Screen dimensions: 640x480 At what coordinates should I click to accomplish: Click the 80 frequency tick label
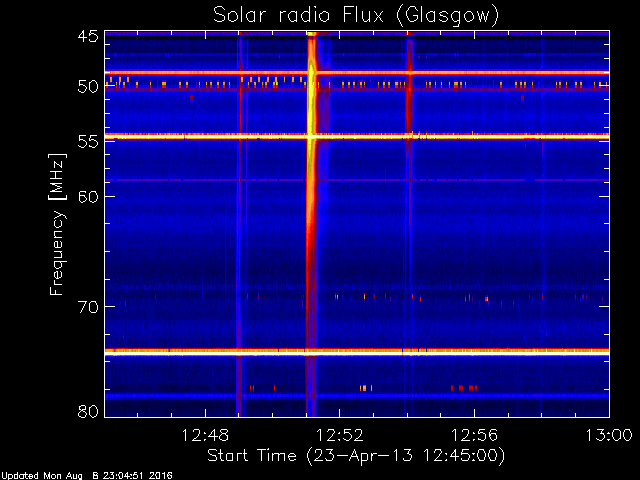point(88,411)
